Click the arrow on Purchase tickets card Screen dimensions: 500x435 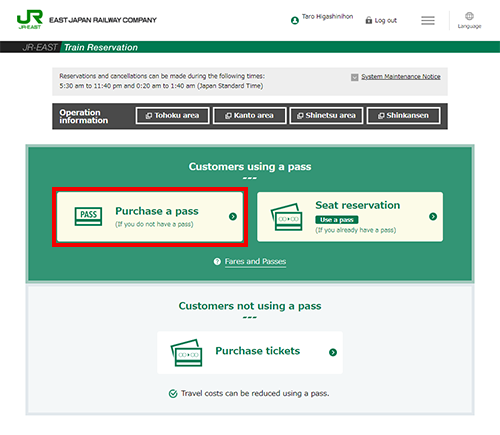pyautogui.click(x=333, y=352)
